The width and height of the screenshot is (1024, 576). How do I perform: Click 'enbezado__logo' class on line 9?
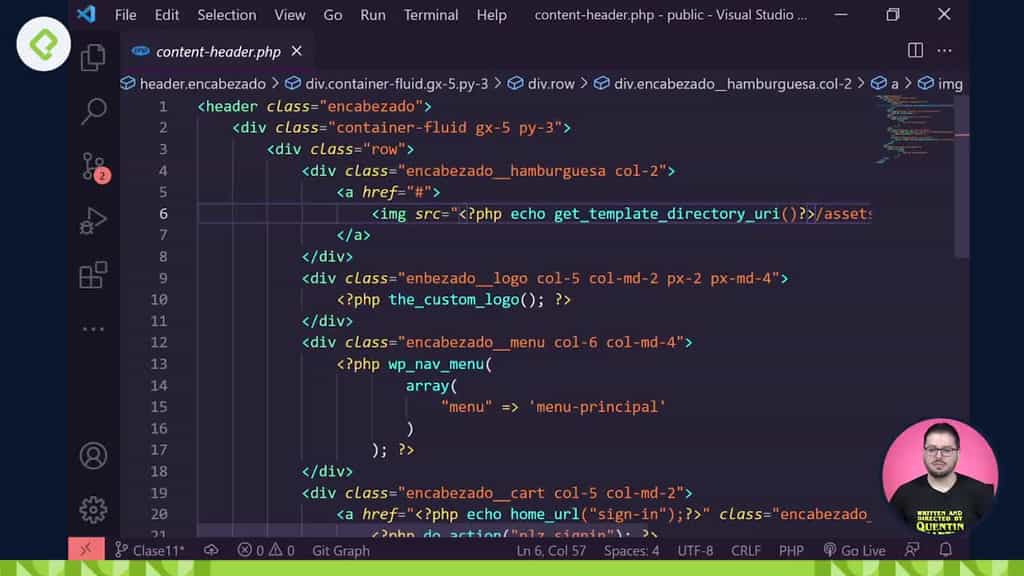[467, 278]
